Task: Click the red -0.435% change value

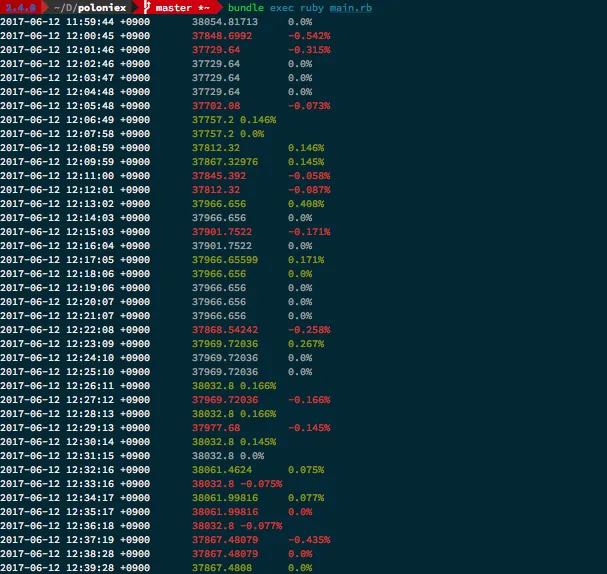Action: click(308, 539)
